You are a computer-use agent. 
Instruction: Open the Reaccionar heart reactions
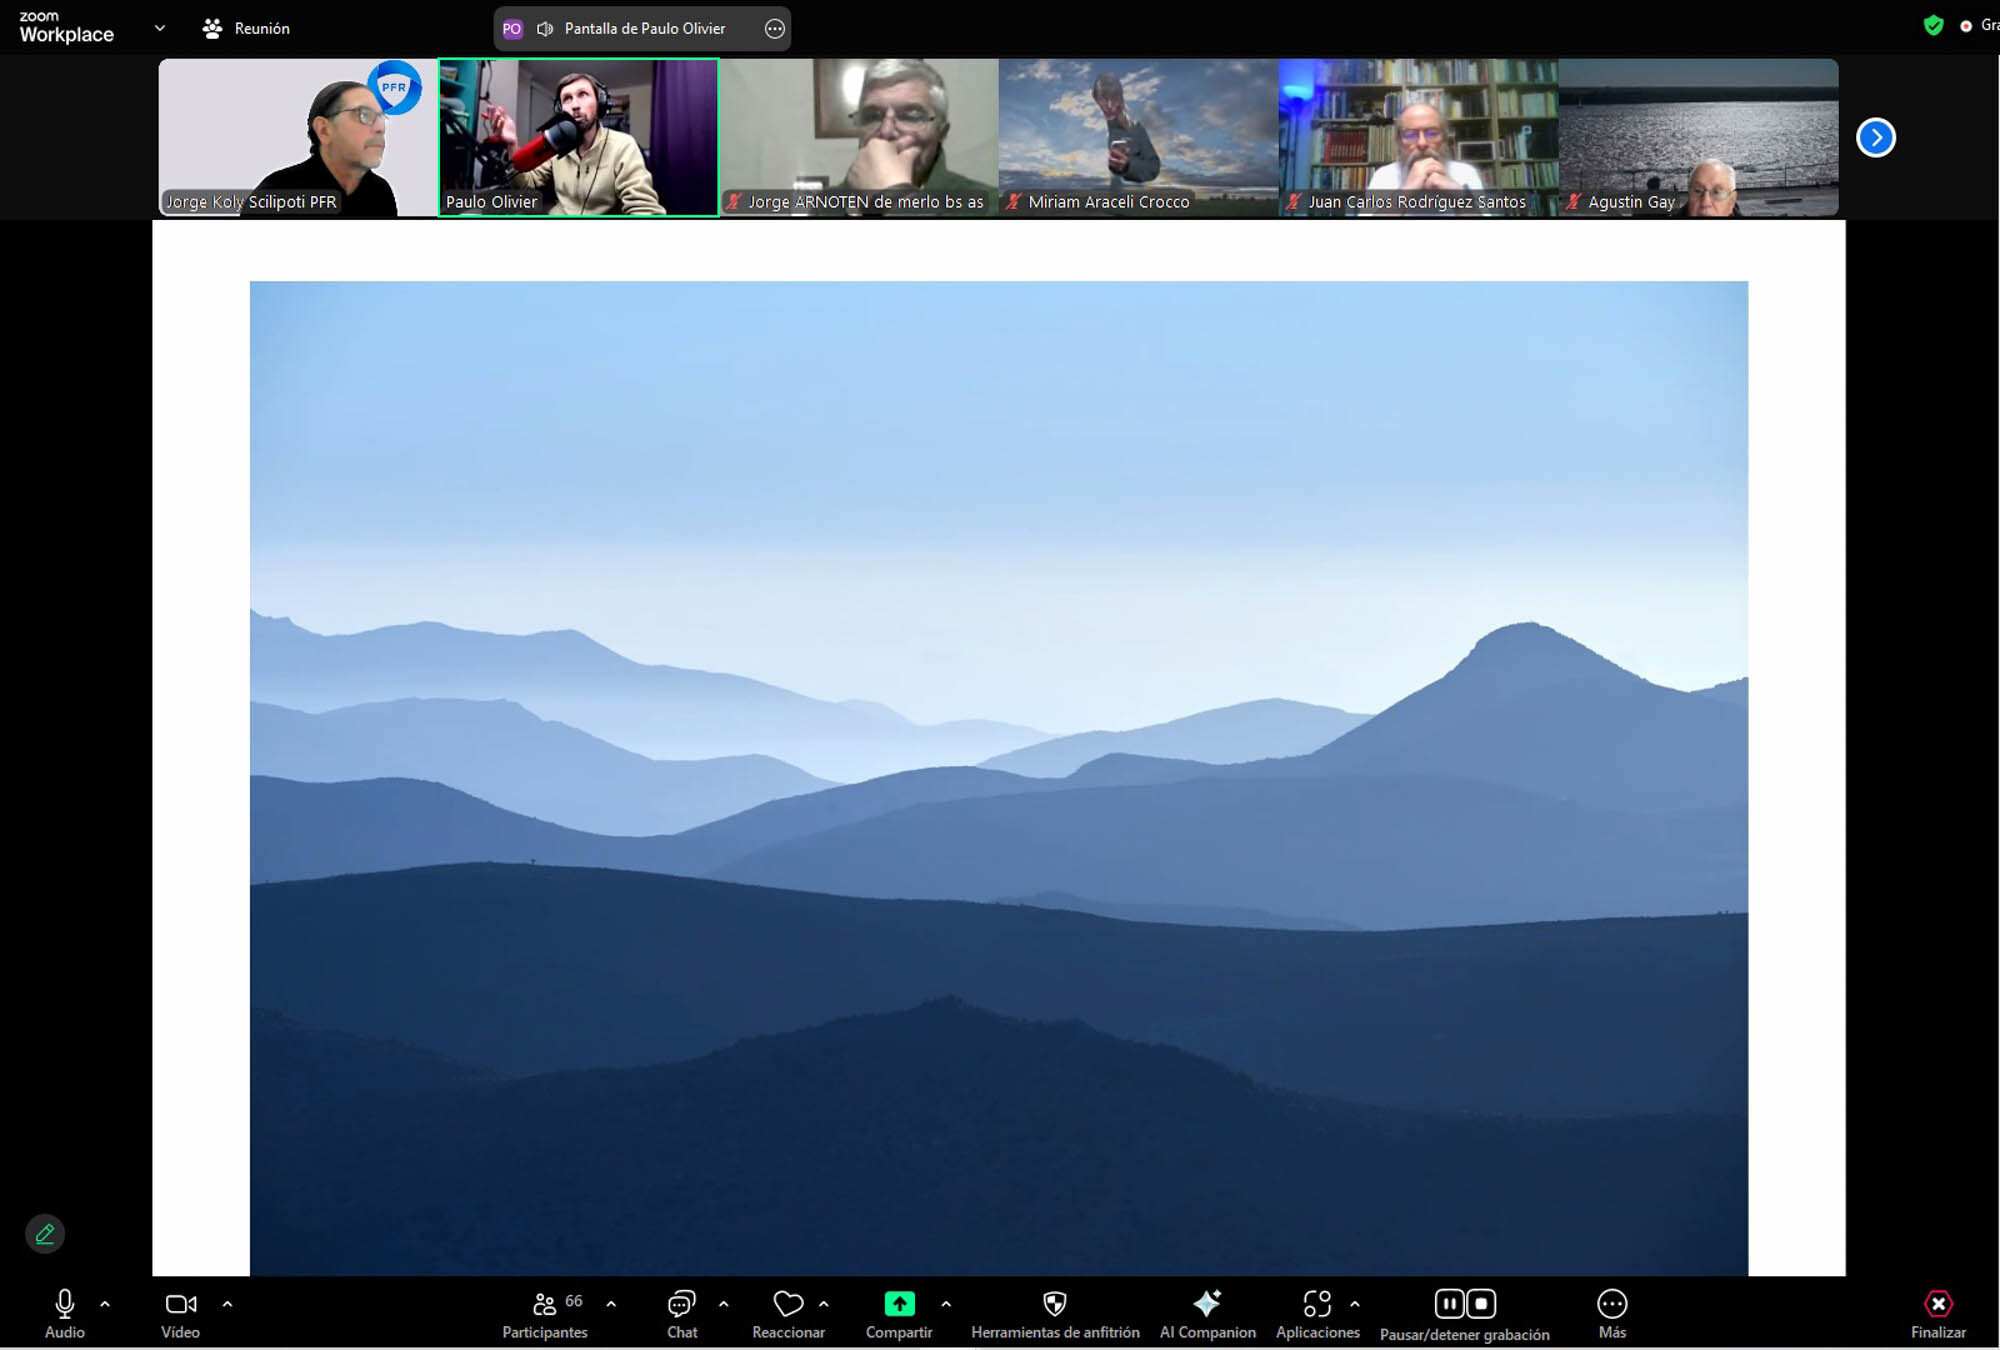click(789, 1313)
